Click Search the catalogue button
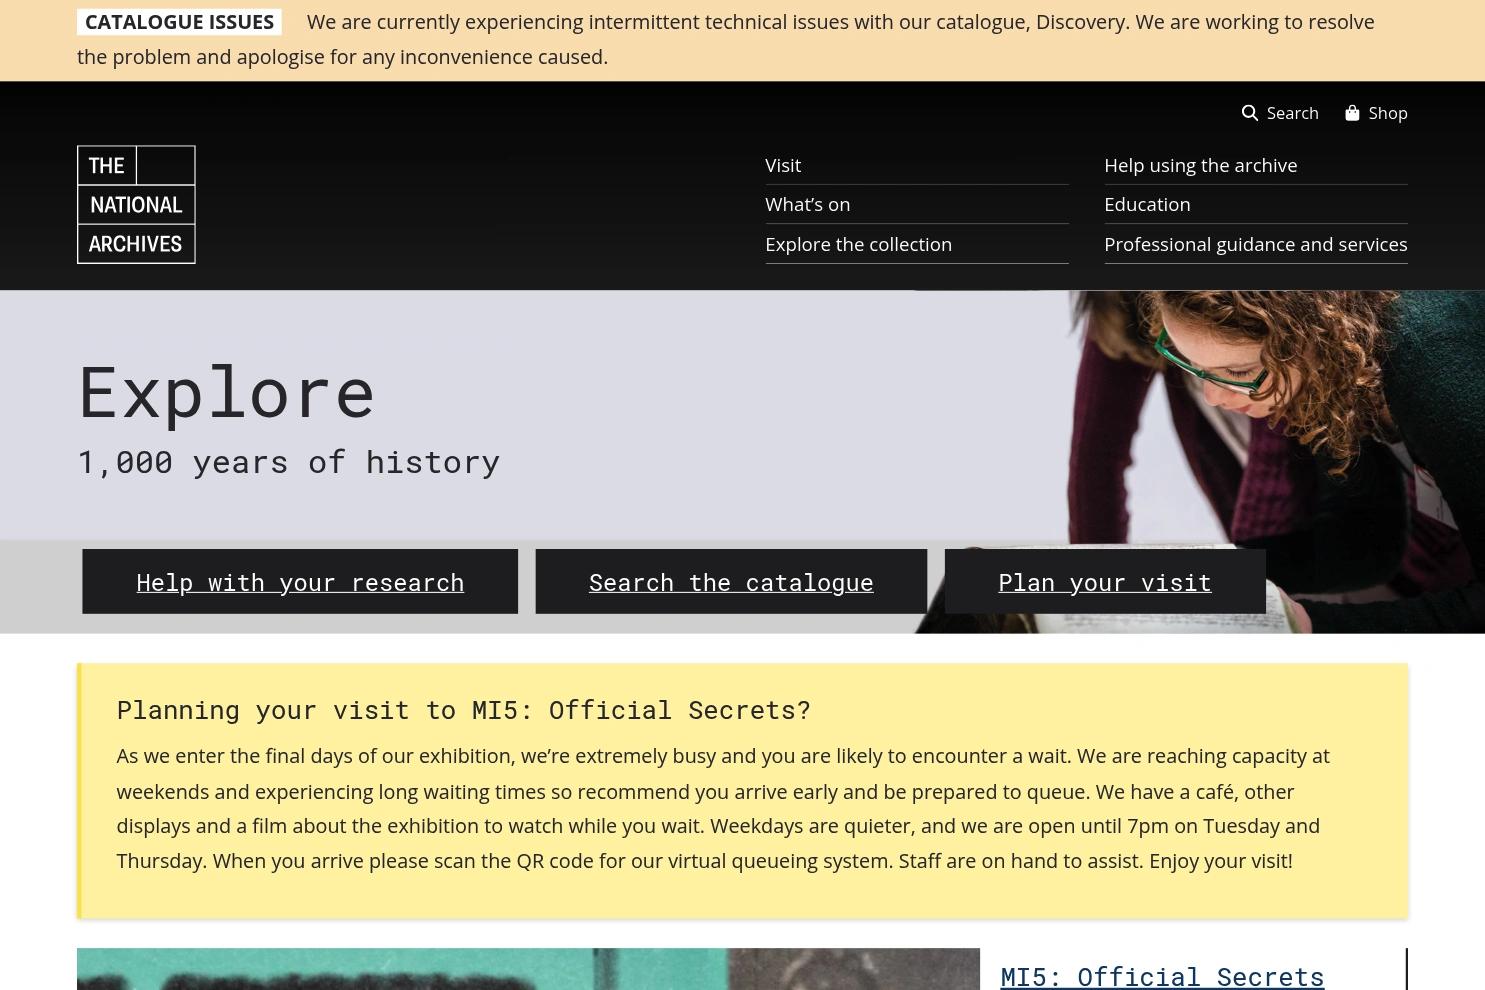The image size is (1485, 990). pyautogui.click(x=731, y=582)
